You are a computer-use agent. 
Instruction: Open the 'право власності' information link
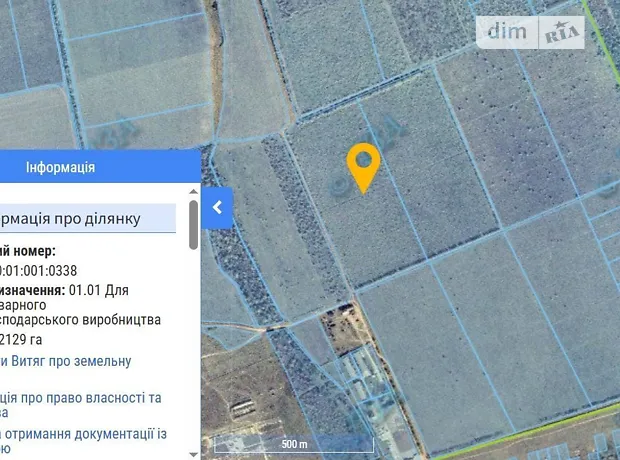click(x=80, y=398)
